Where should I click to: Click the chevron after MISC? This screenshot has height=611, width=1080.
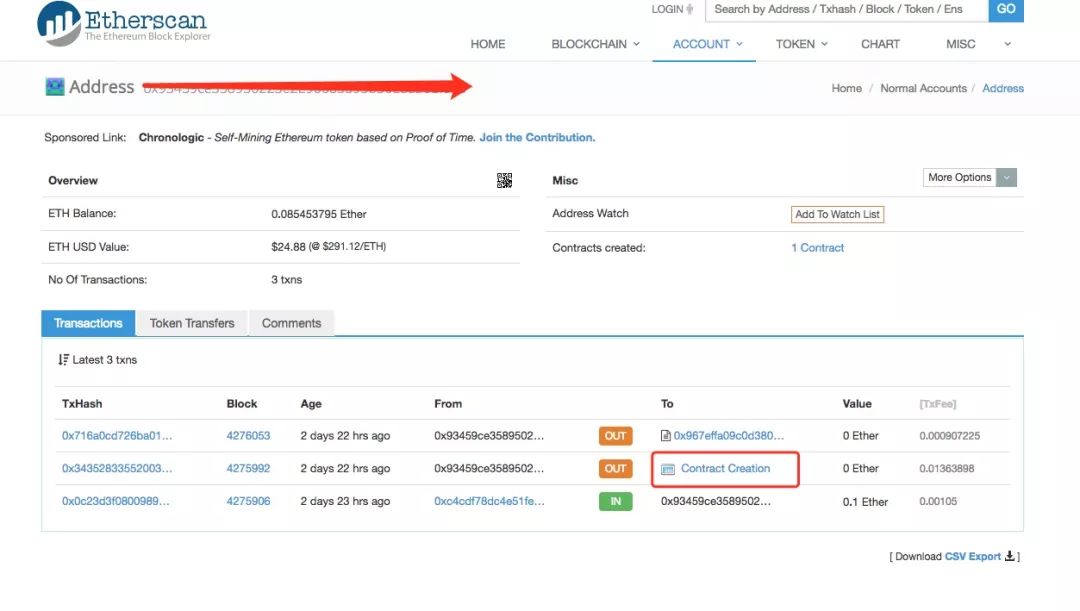[1007, 44]
